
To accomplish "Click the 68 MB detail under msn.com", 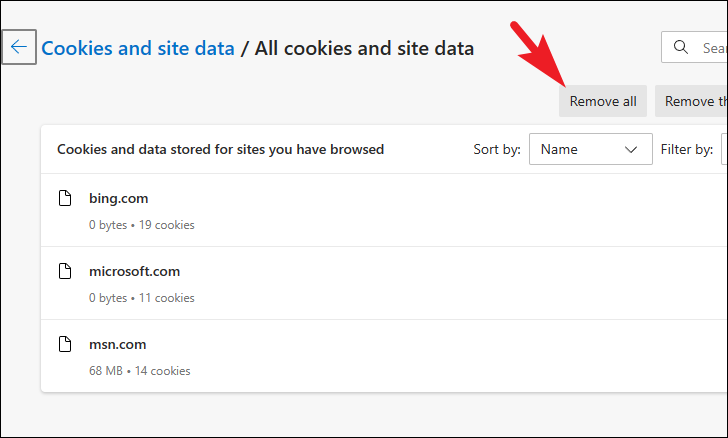I will coord(106,371).
